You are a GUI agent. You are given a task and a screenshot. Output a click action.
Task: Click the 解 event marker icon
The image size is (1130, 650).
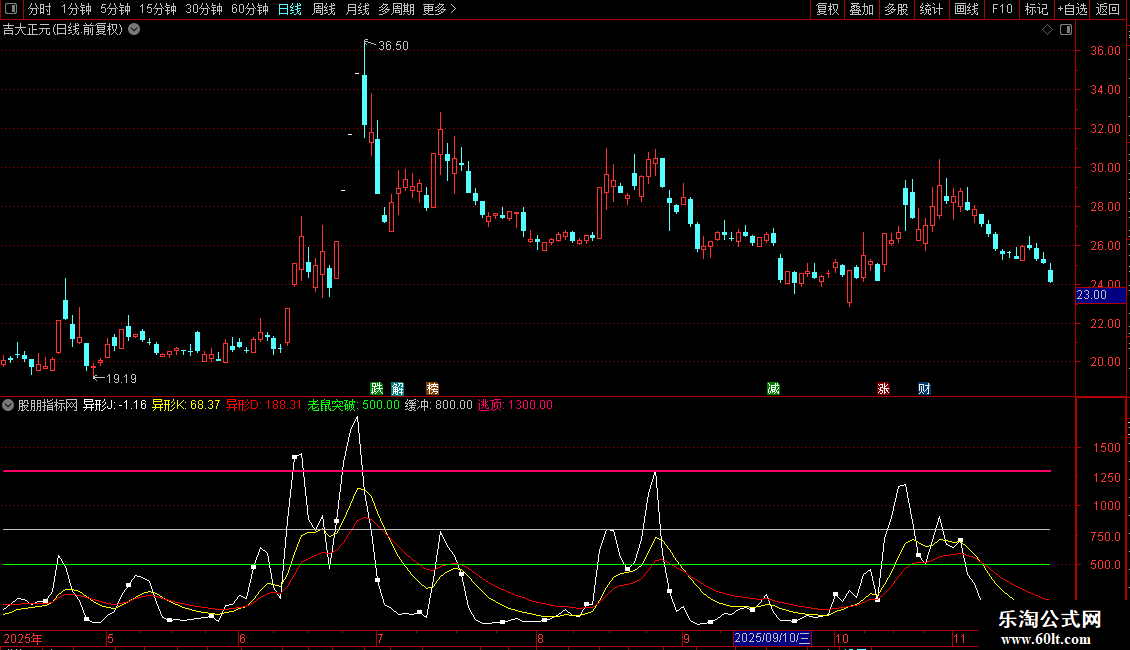point(397,388)
